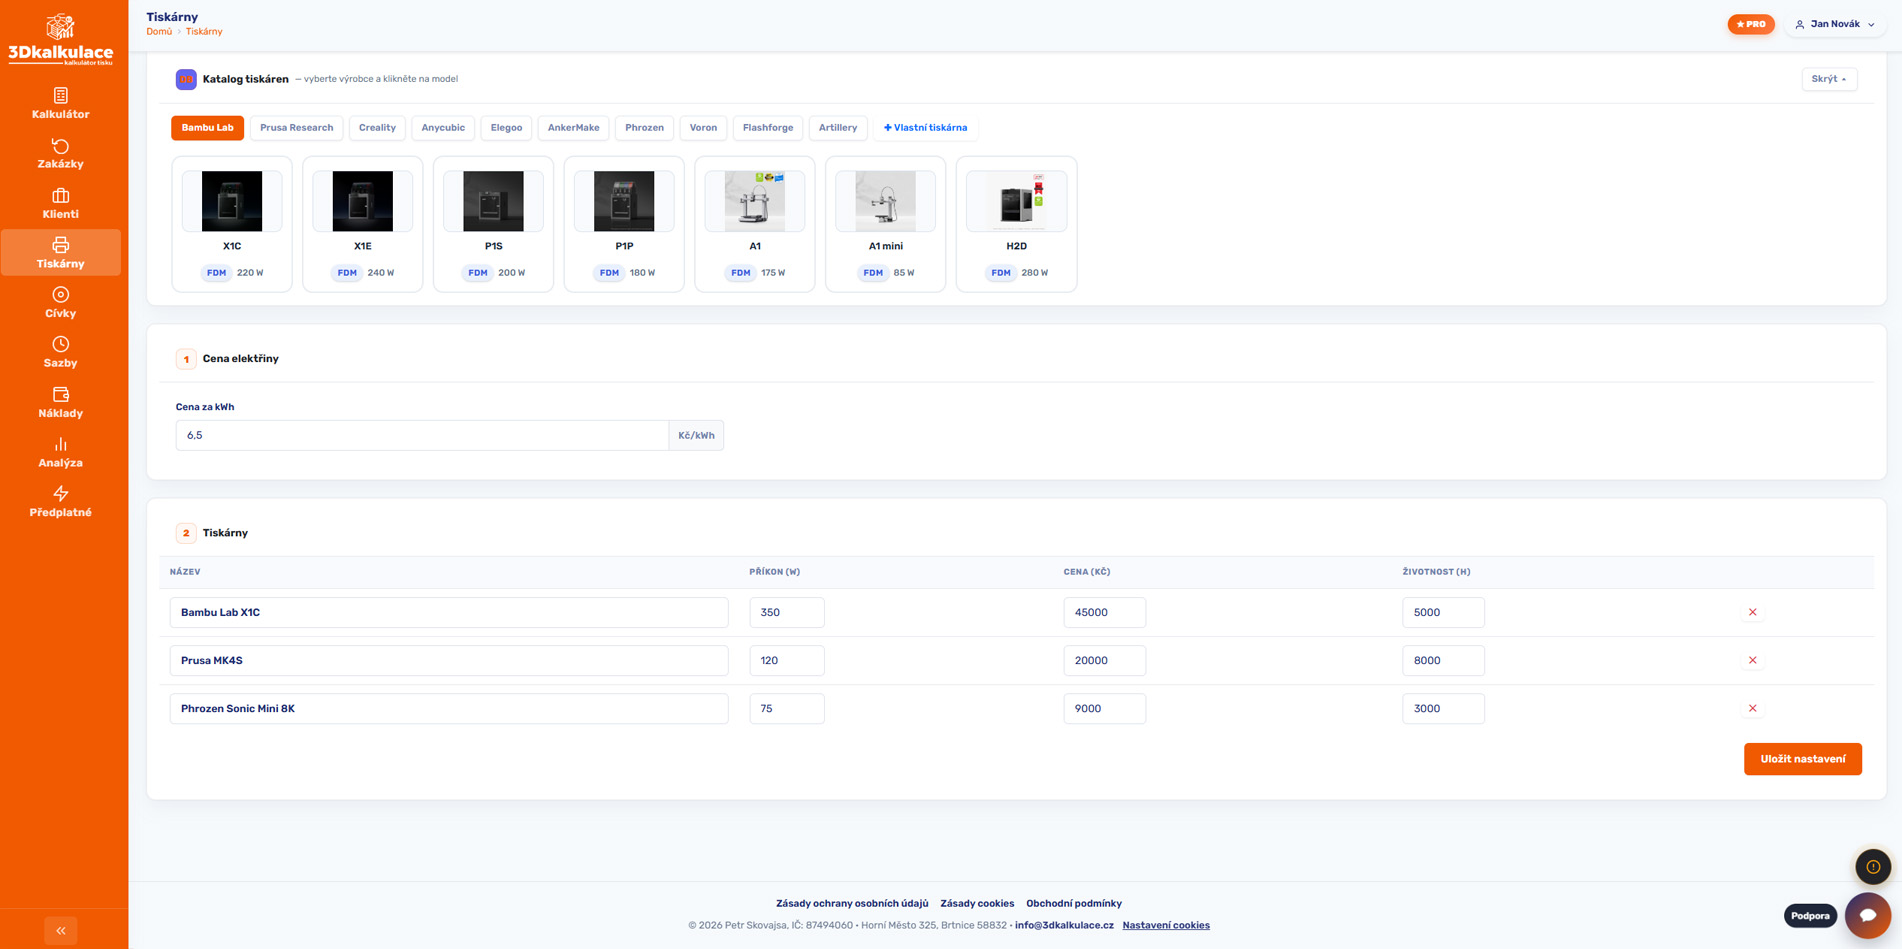Image resolution: width=1902 pixels, height=949 pixels.
Task: Open the Zásady cookies link
Action: click(x=977, y=904)
